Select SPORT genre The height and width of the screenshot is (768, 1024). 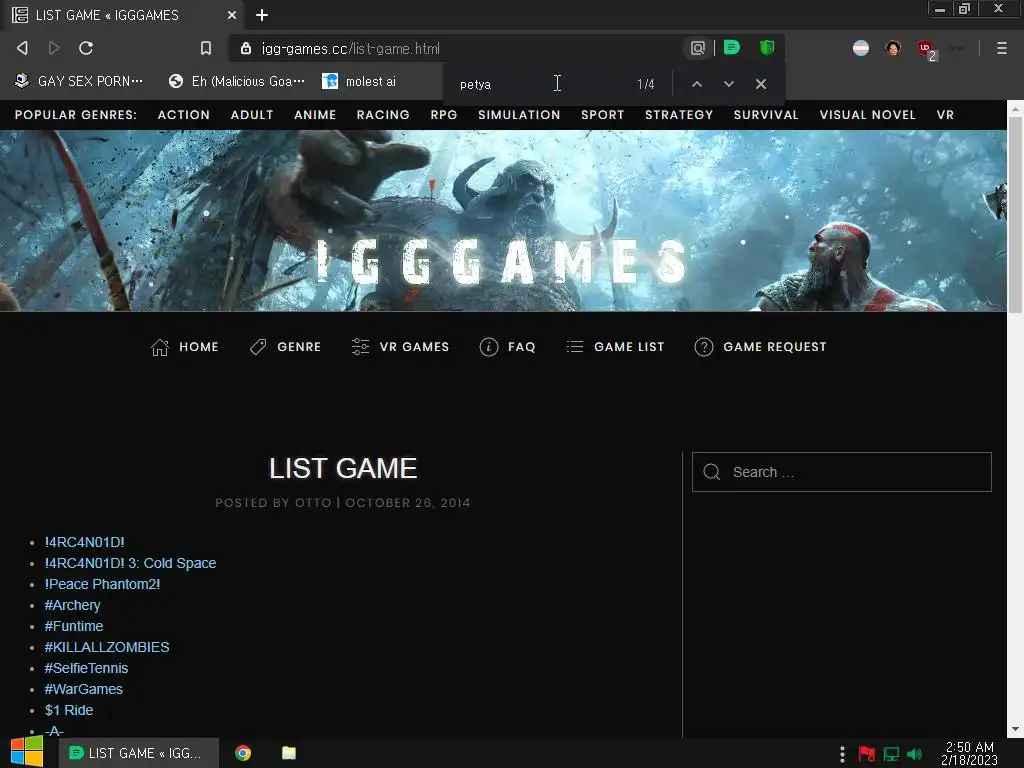(x=603, y=115)
